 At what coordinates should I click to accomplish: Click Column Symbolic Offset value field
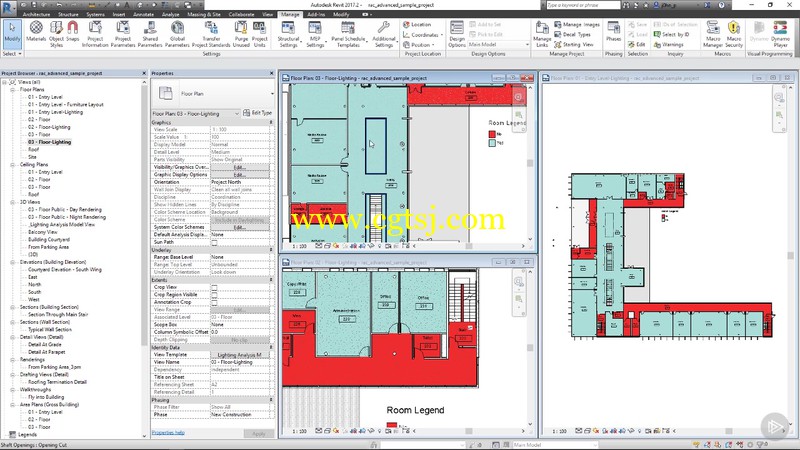240,332
